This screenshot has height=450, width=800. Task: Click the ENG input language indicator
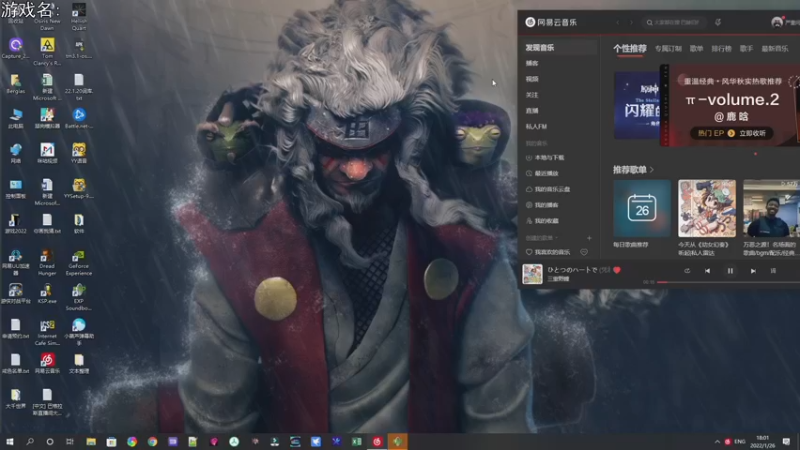[740, 442]
